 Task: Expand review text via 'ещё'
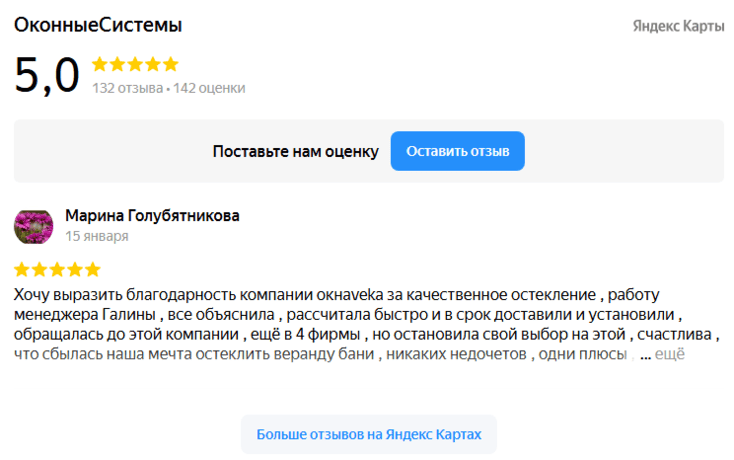pyautogui.click(x=669, y=354)
